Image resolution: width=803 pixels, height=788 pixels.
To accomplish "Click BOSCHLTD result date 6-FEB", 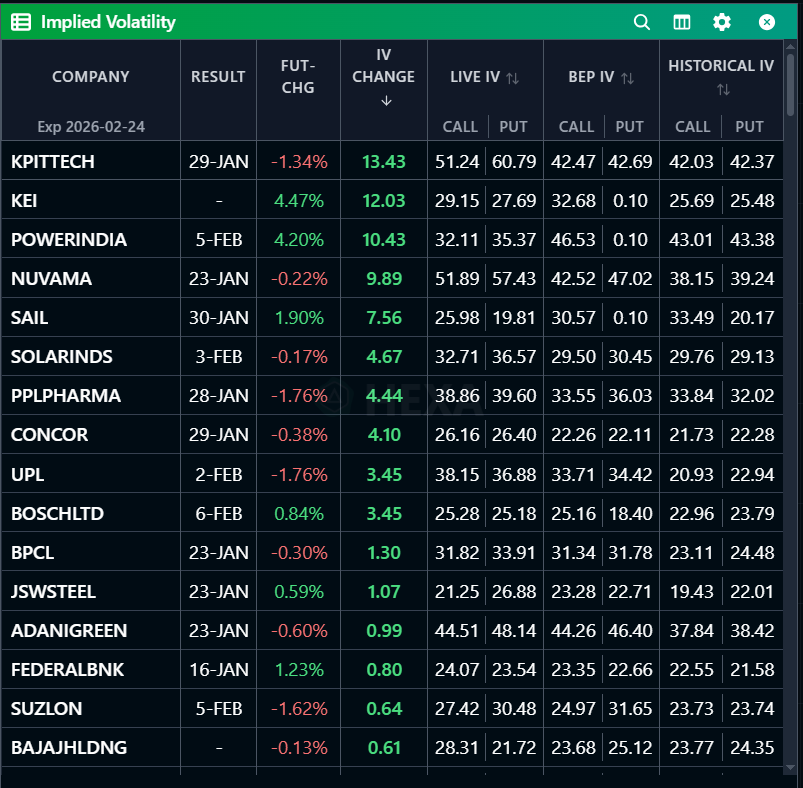I will pos(219,514).
